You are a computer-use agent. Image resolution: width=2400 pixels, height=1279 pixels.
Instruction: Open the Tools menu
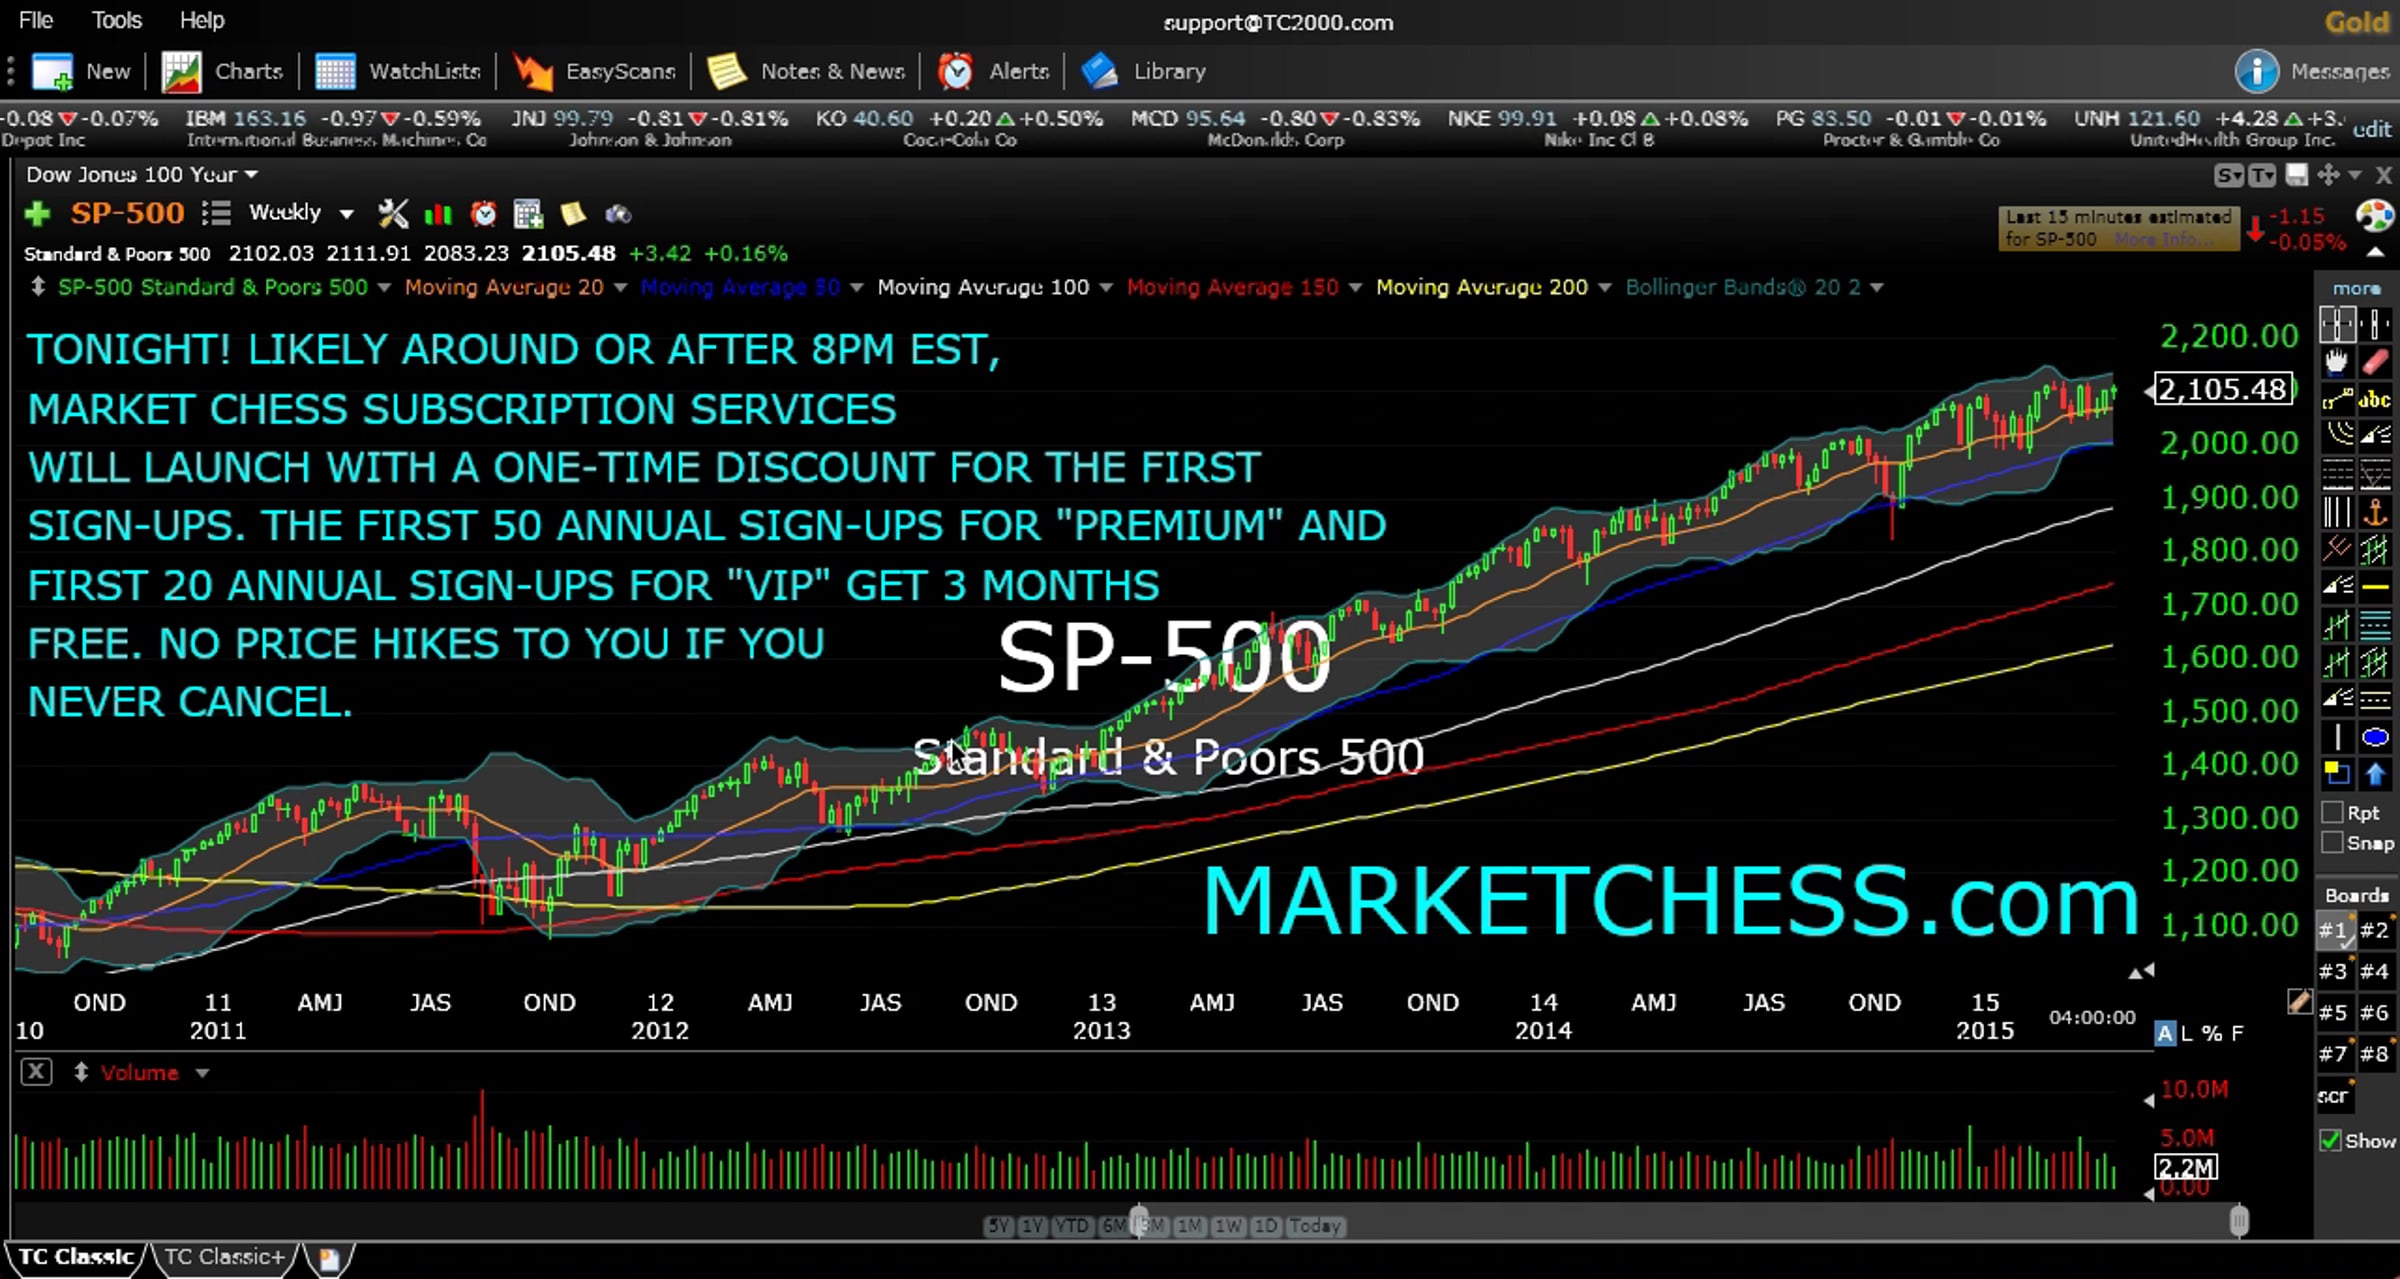[x=117, y=20]
